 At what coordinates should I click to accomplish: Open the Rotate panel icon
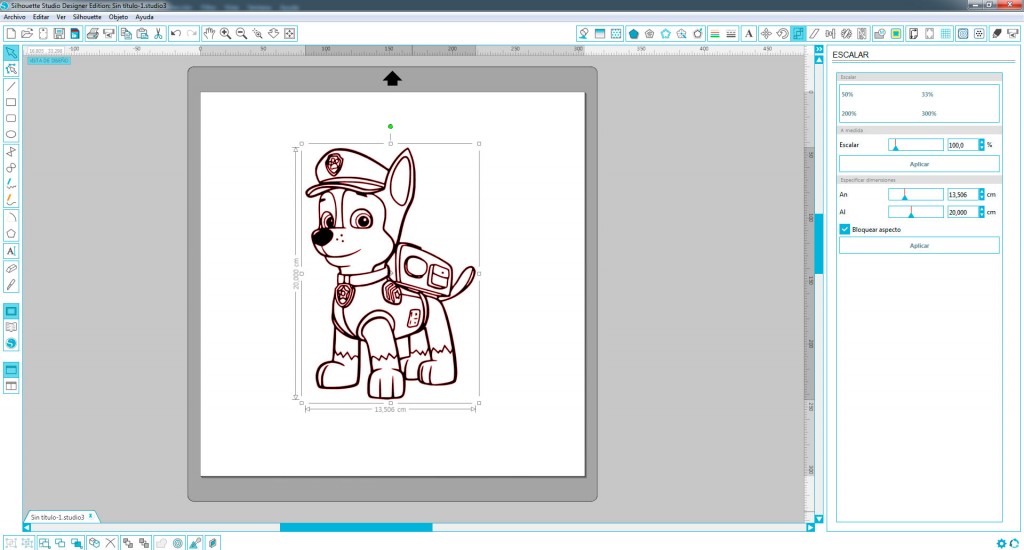(782, 33)
